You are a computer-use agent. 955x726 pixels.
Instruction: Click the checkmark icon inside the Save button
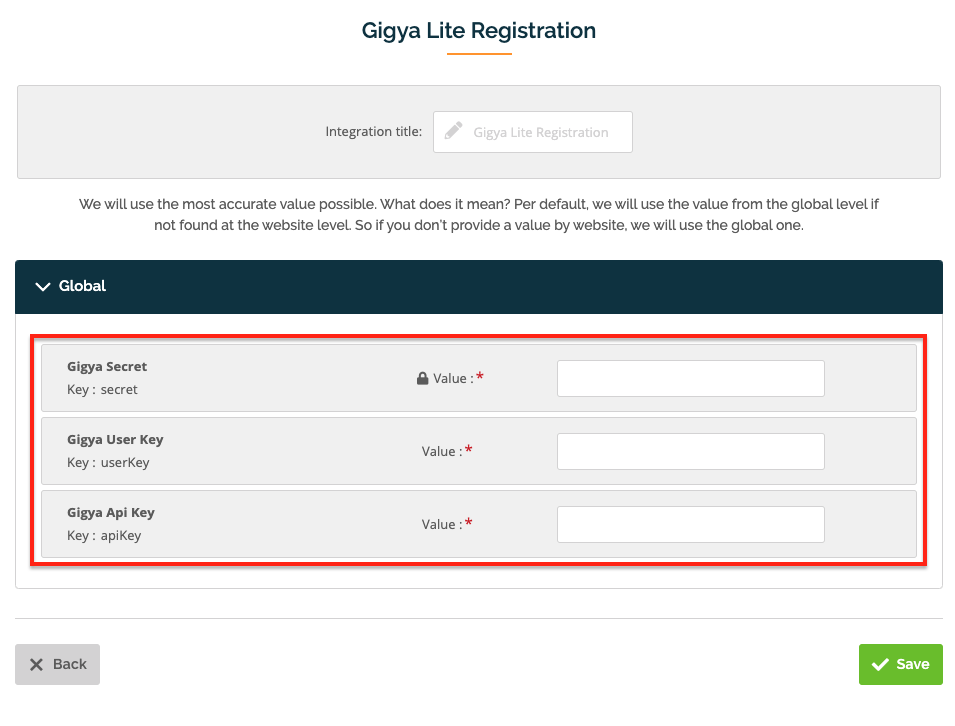pos(881,663)
